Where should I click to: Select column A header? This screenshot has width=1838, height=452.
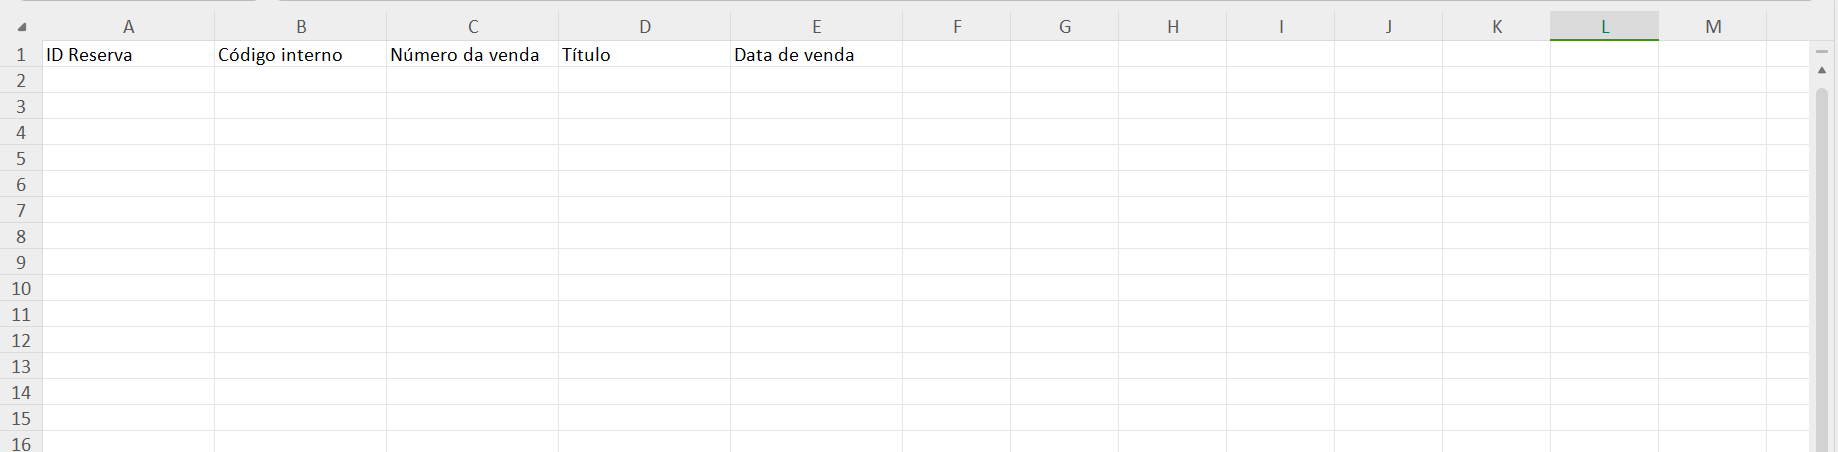pyautogui.click(x=128, y=27)
